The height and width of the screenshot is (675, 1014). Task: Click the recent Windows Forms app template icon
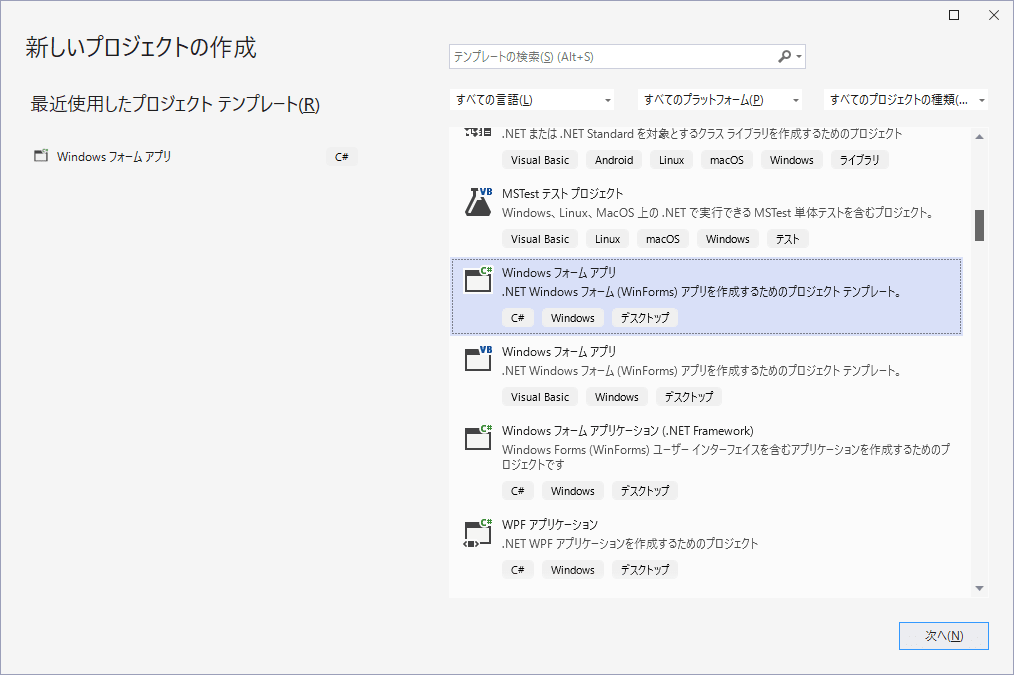(x=41, y=156)
